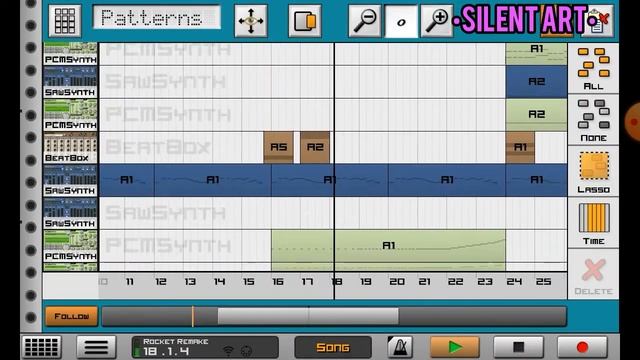Select All patterns button

click(593, 68)
